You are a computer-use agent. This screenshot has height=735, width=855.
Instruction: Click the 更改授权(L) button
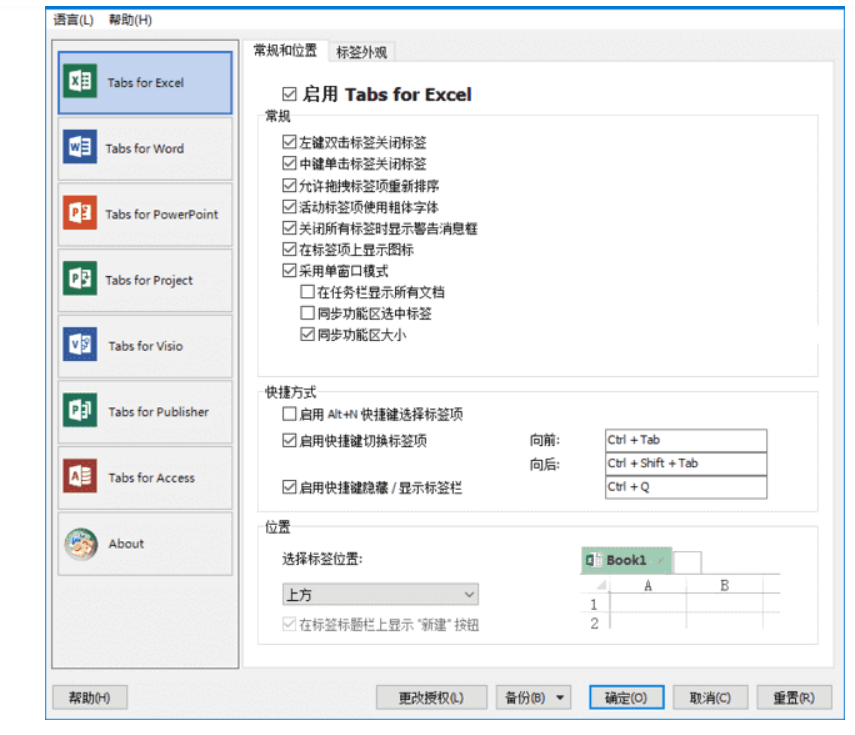(x=431, y=697)
